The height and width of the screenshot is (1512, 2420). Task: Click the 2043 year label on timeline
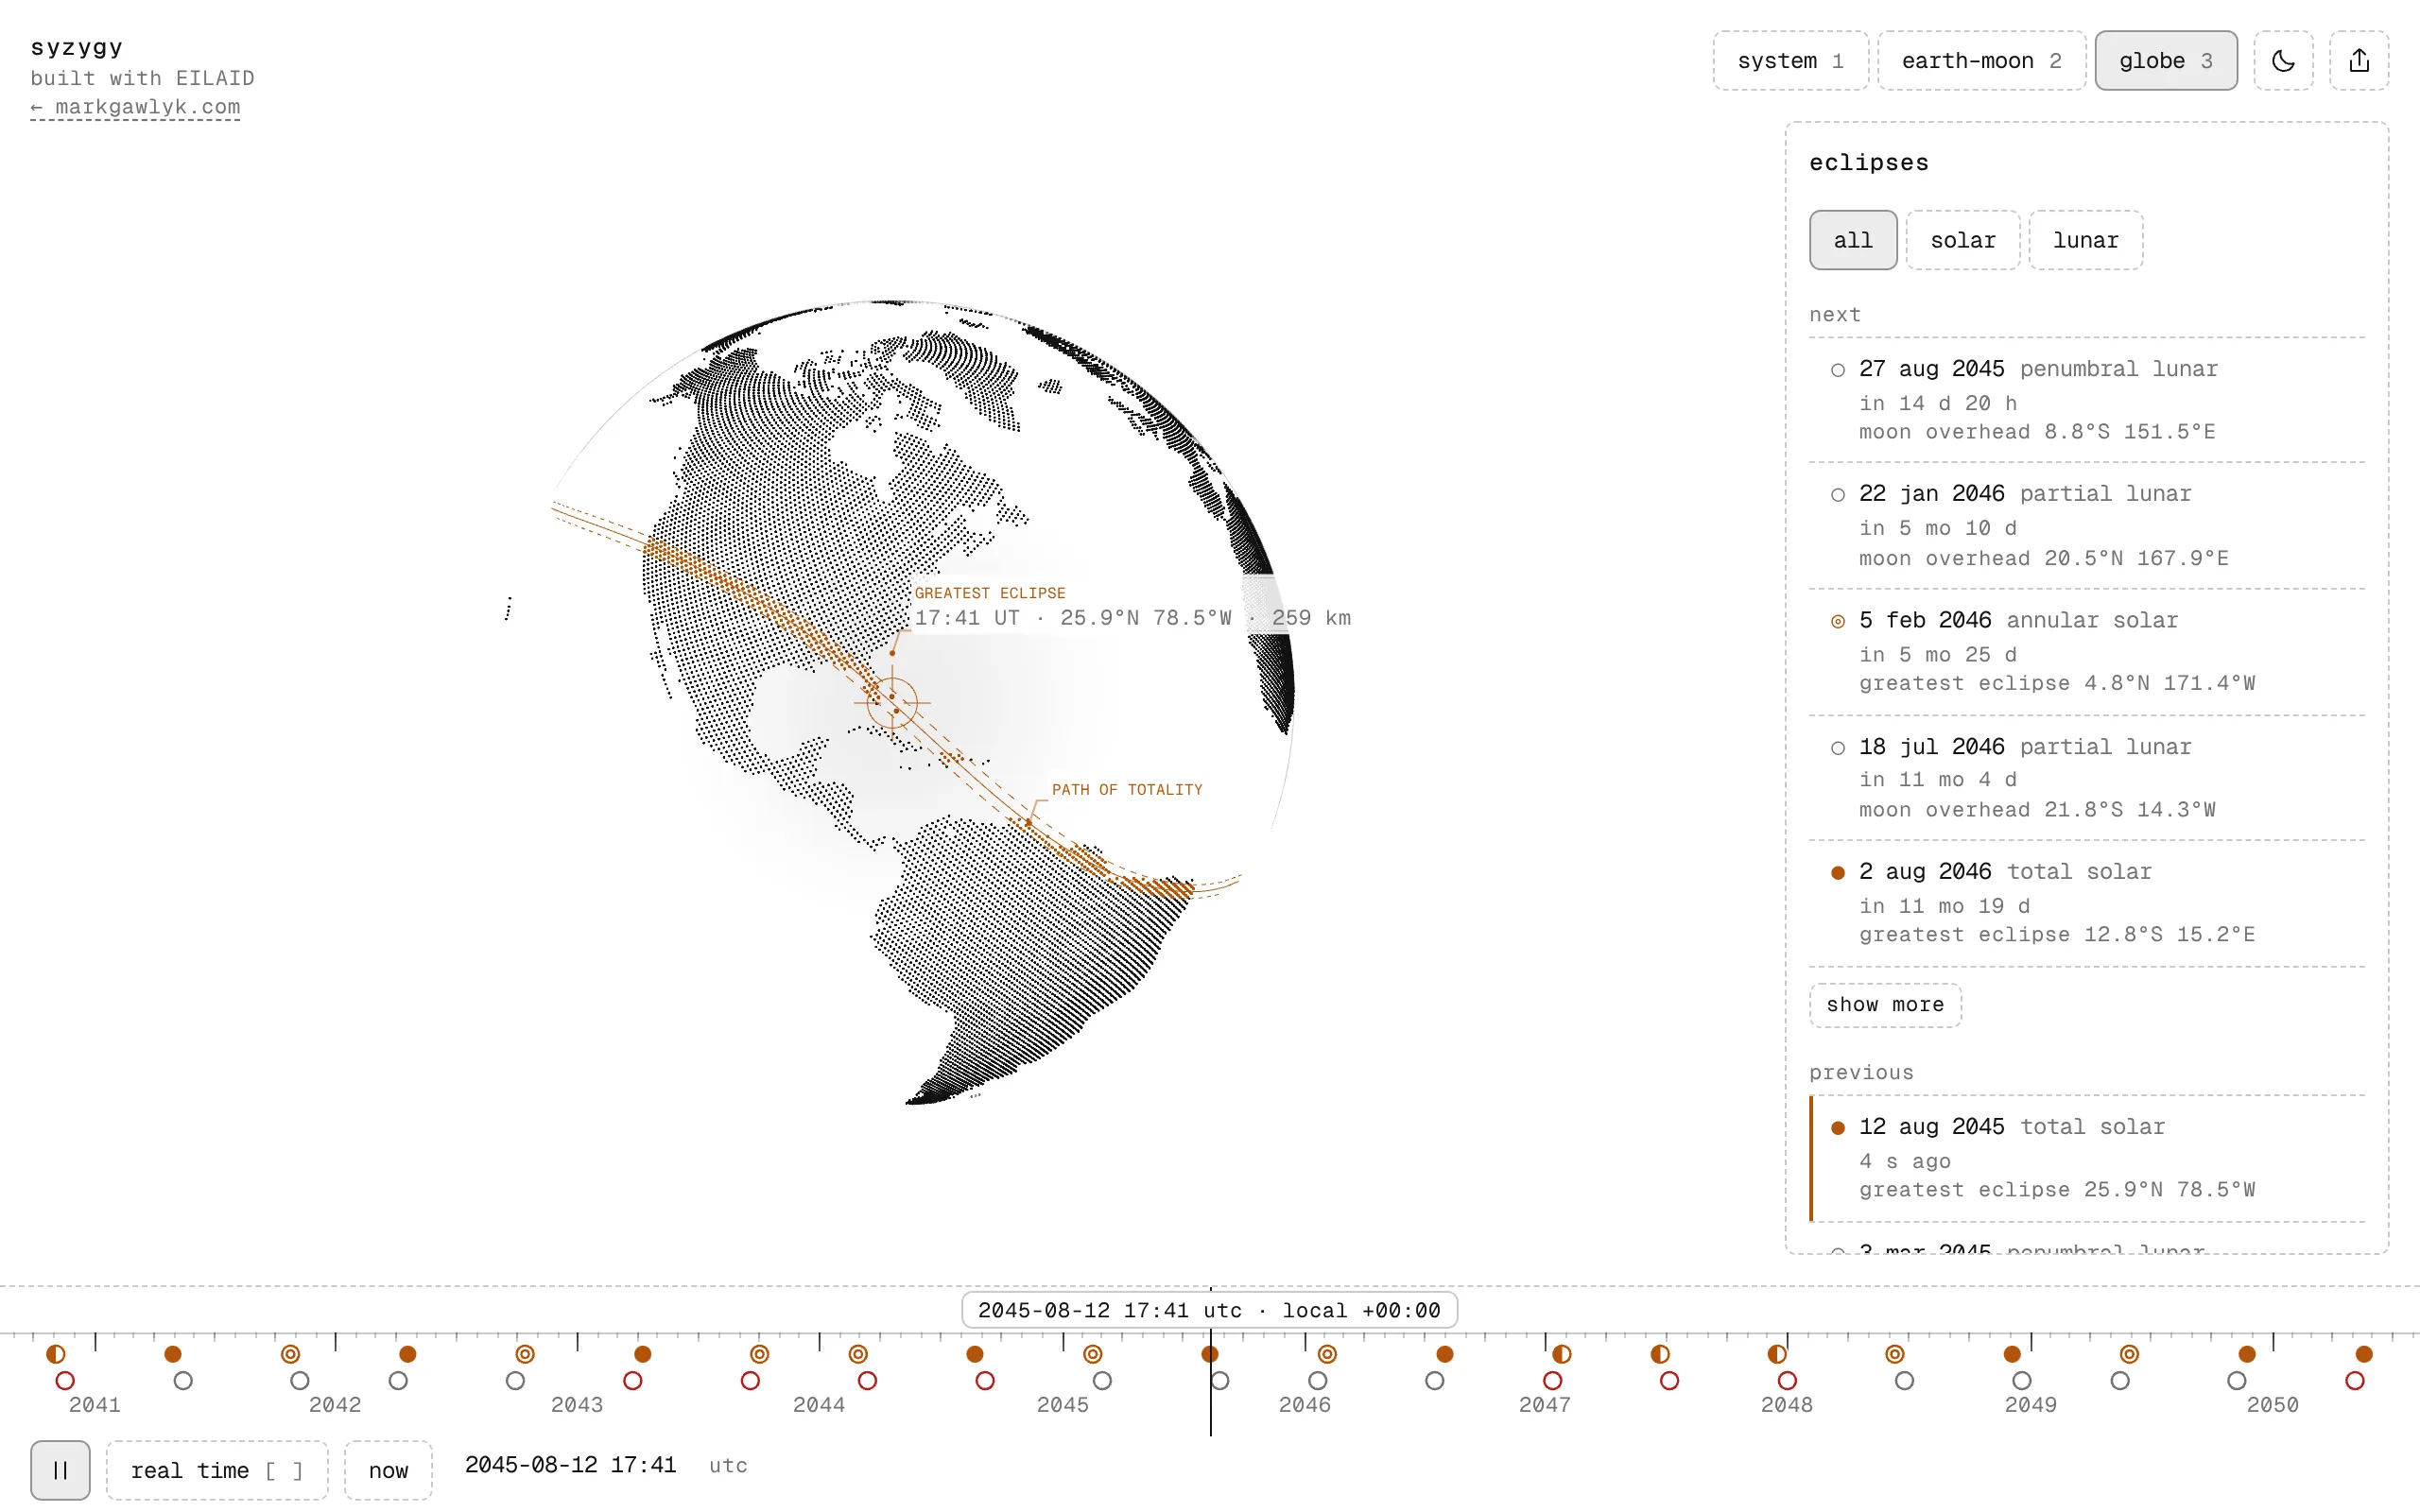pyautogui.click(x=577, y=1405)
